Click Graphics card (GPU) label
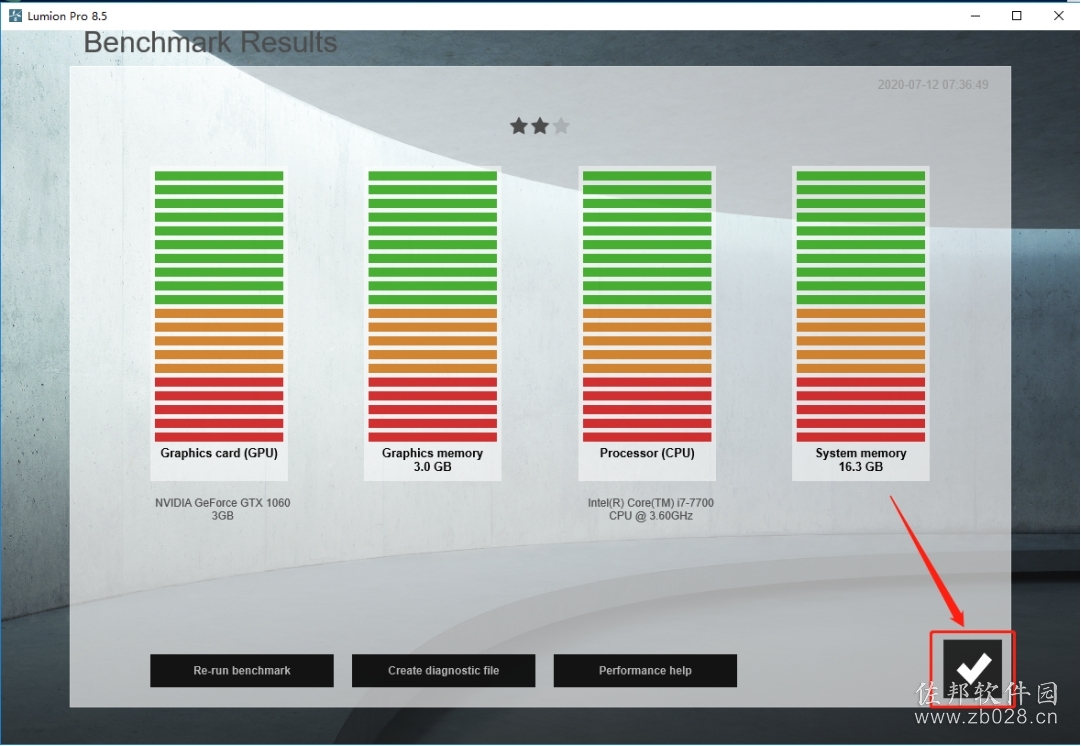1081x746 pixels. click(219, 453)
